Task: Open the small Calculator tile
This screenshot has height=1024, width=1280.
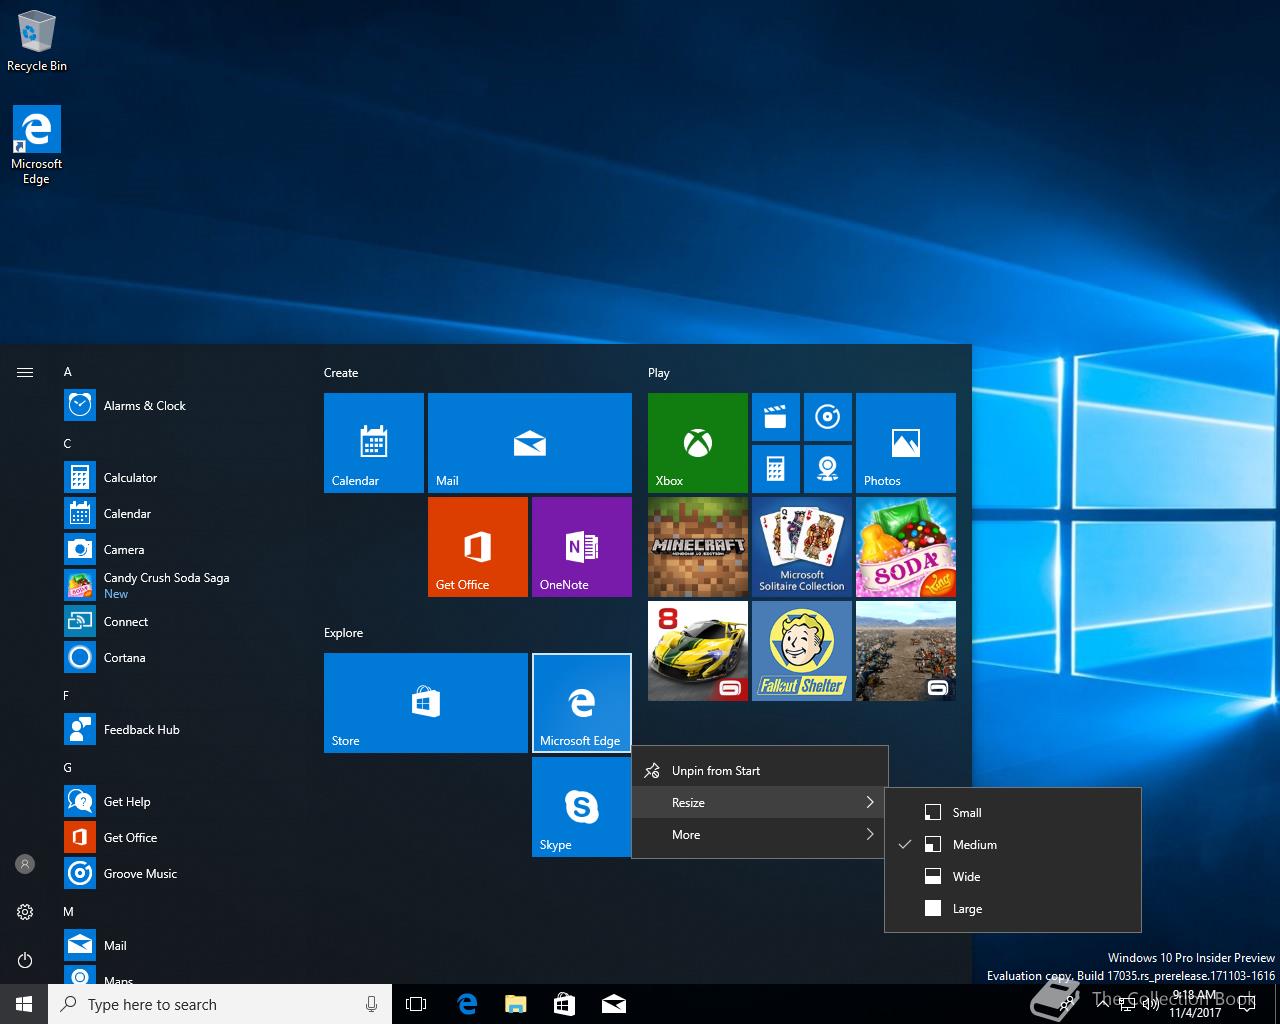Action: [776, 469]
